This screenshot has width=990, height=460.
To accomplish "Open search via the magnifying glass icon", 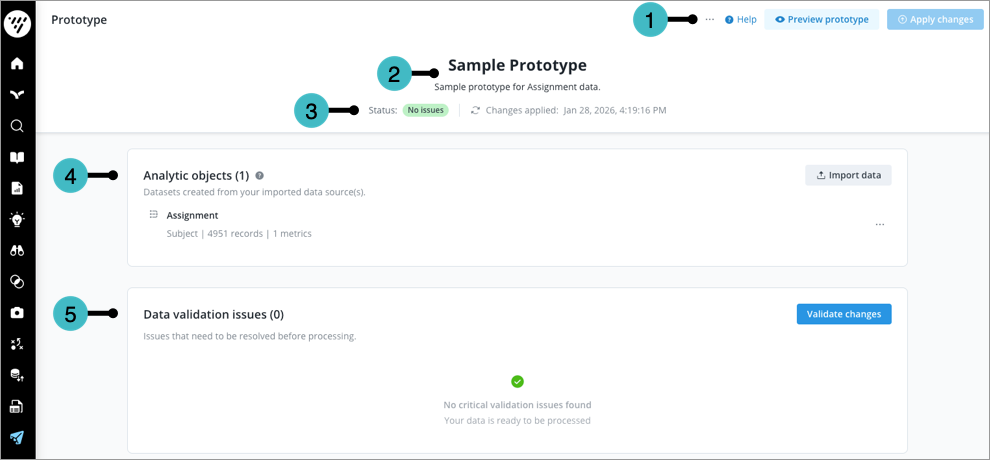I will pyautogui.click(x=17, y=126).
